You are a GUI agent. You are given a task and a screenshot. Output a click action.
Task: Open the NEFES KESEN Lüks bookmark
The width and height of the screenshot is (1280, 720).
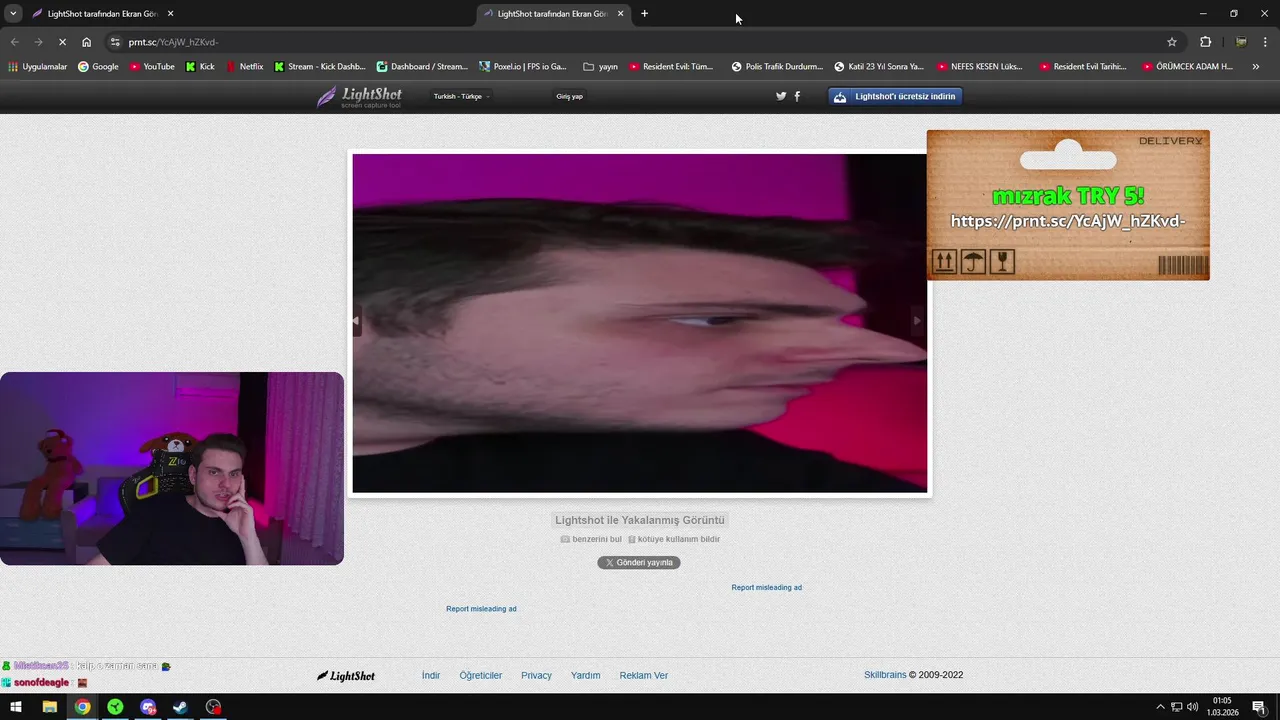pos(980,67)
